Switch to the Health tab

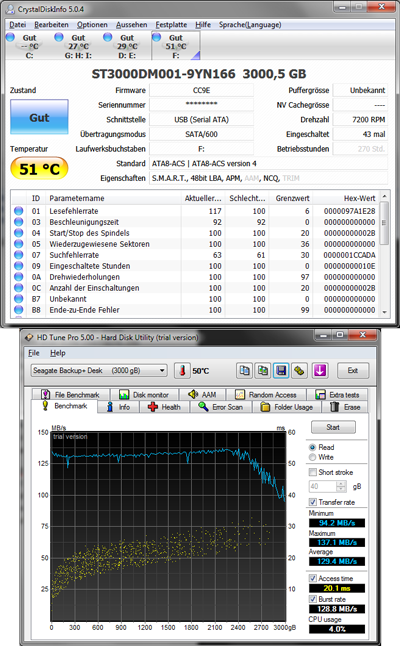point(165,407)
